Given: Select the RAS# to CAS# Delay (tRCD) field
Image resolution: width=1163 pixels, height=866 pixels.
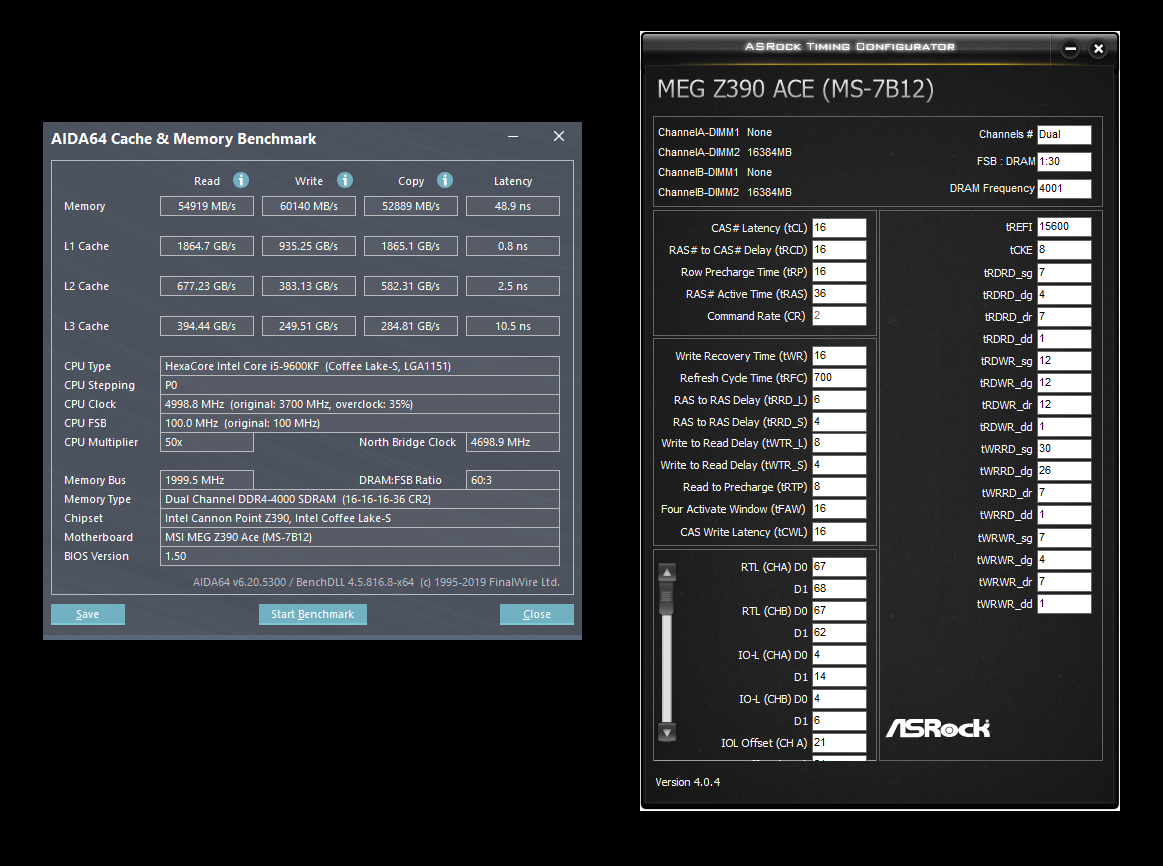Looking at the screenshot, I should pyautogui.click(x=839, y=250).
